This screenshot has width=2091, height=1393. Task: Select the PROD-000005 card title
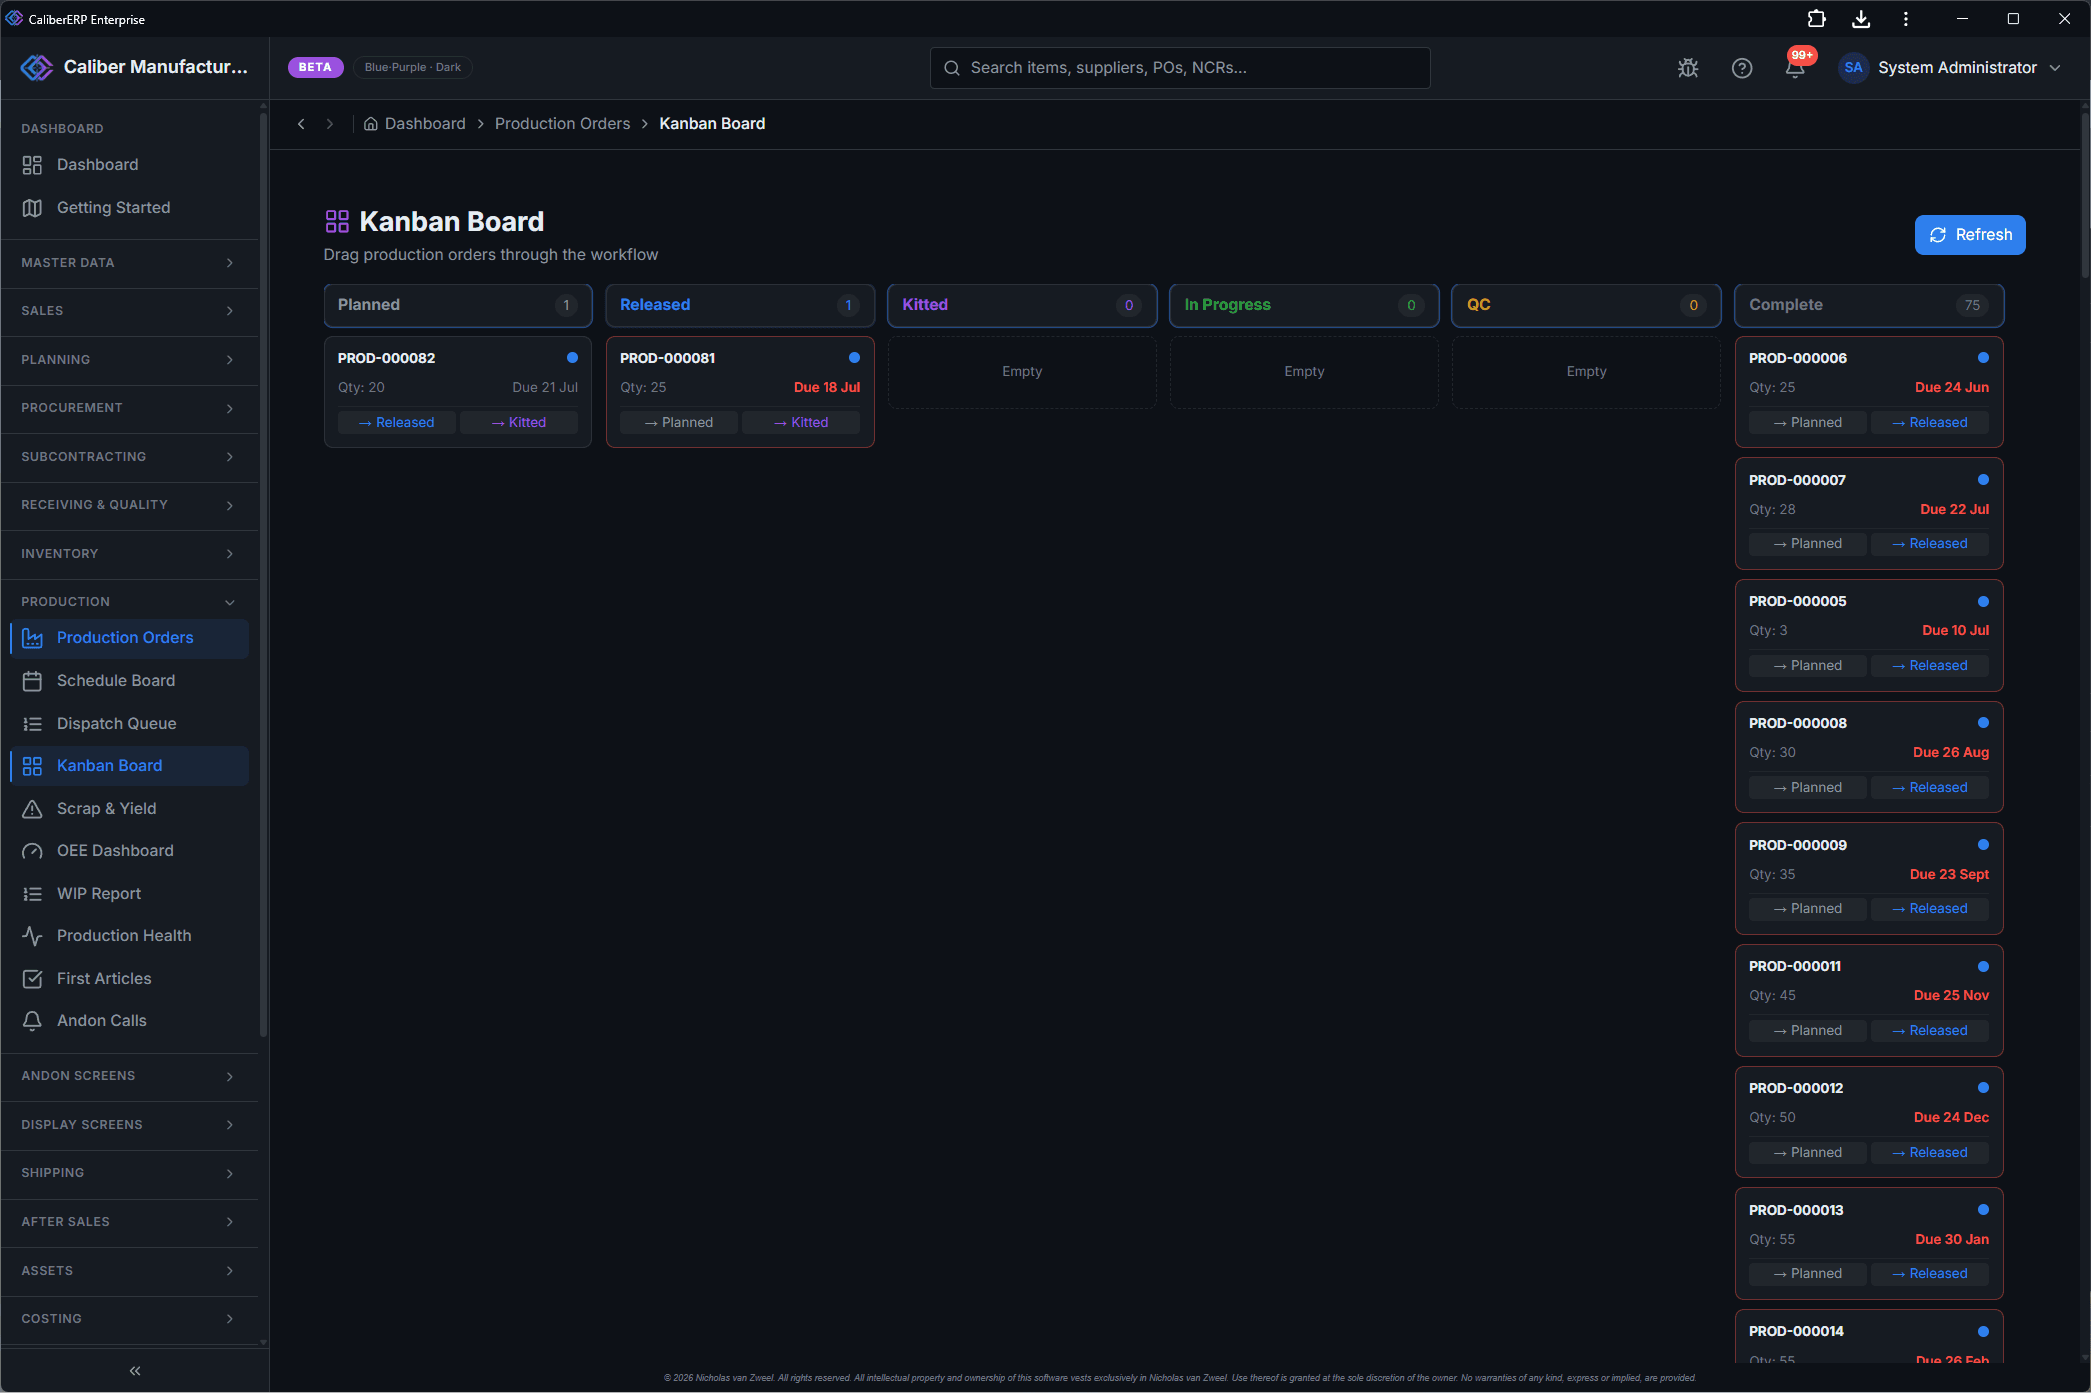[x=1797, y=602]
